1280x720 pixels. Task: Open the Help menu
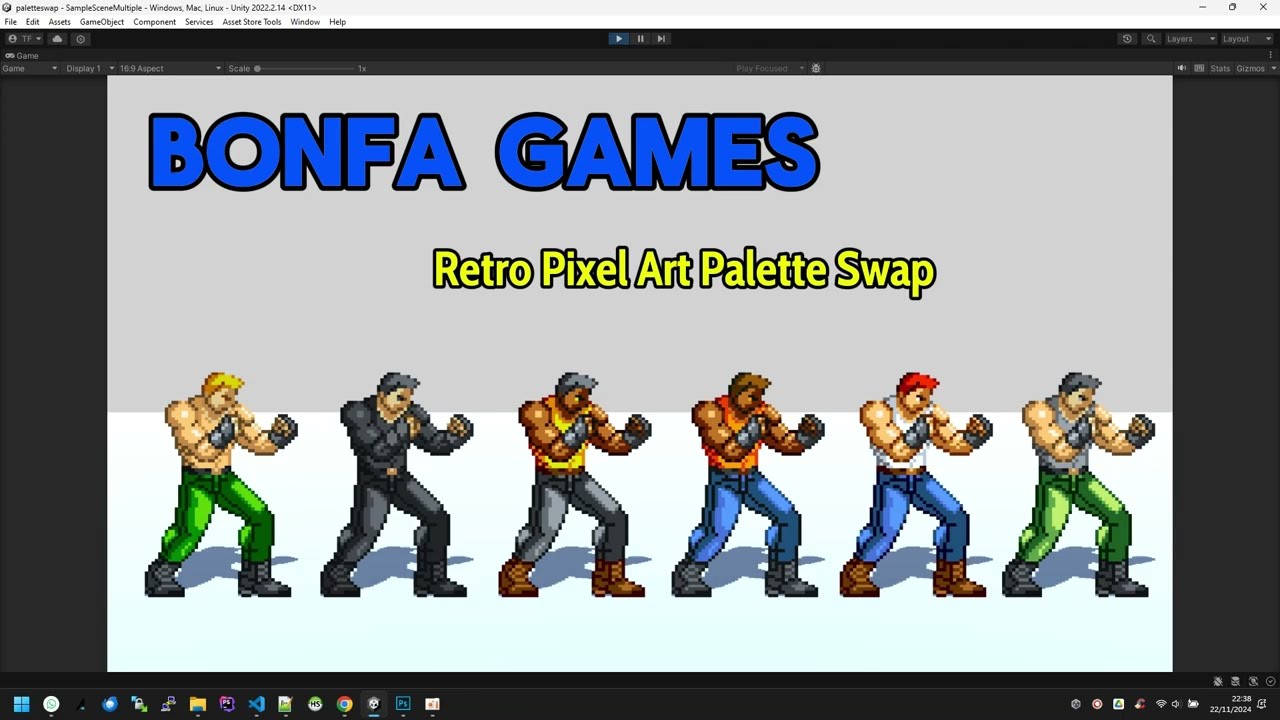[x=338, y=22]
